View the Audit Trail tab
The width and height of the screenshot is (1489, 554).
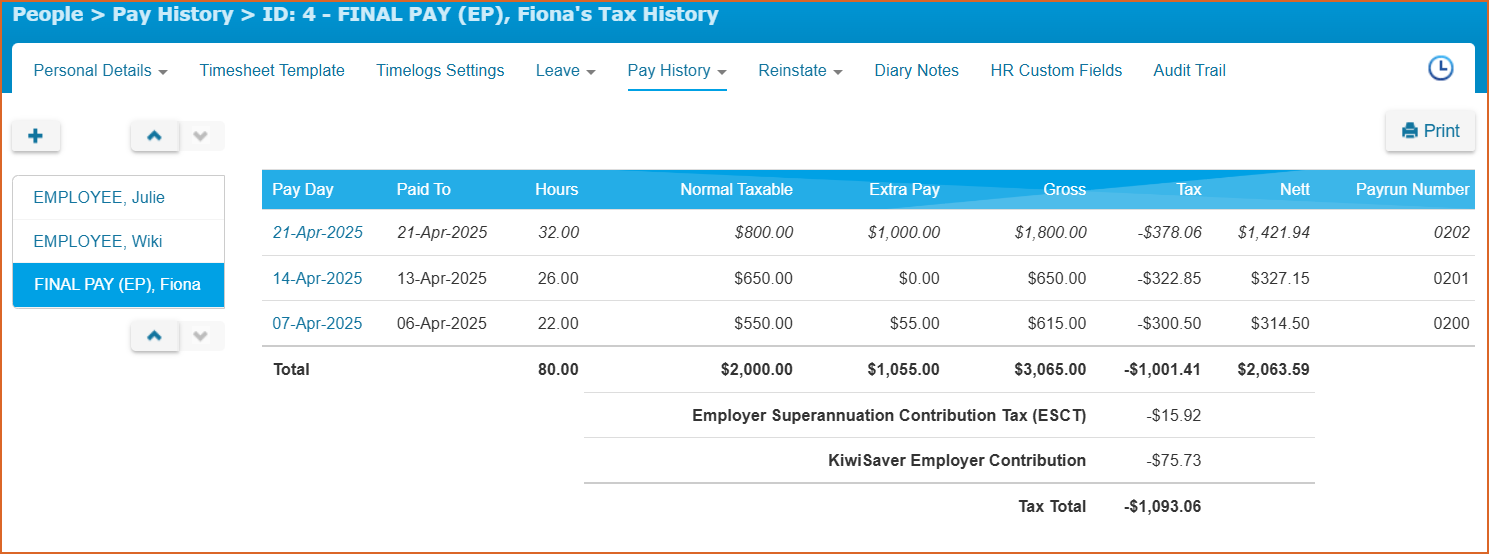1189,71
